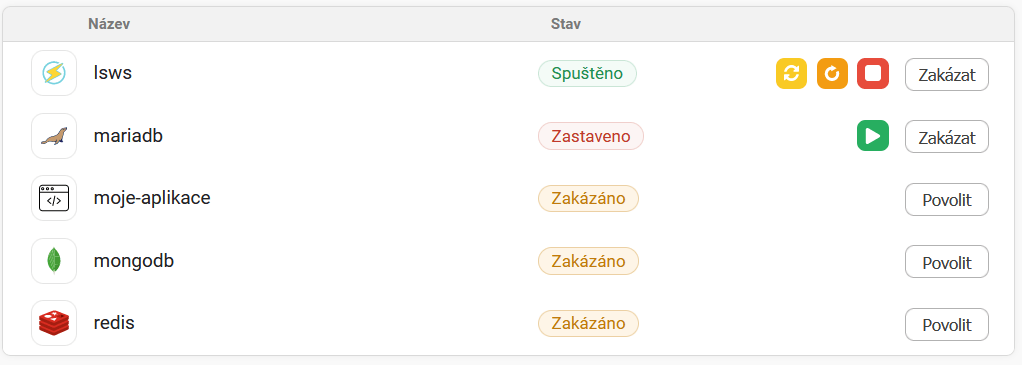Click the yellow reload icon for lsws
Screen dimensions: 1022x365
click(x=791, y=73)
